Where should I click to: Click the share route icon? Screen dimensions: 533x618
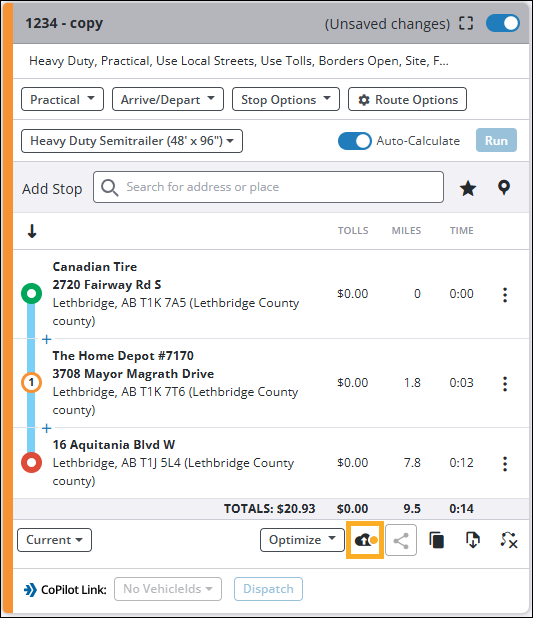click(401, 540)
